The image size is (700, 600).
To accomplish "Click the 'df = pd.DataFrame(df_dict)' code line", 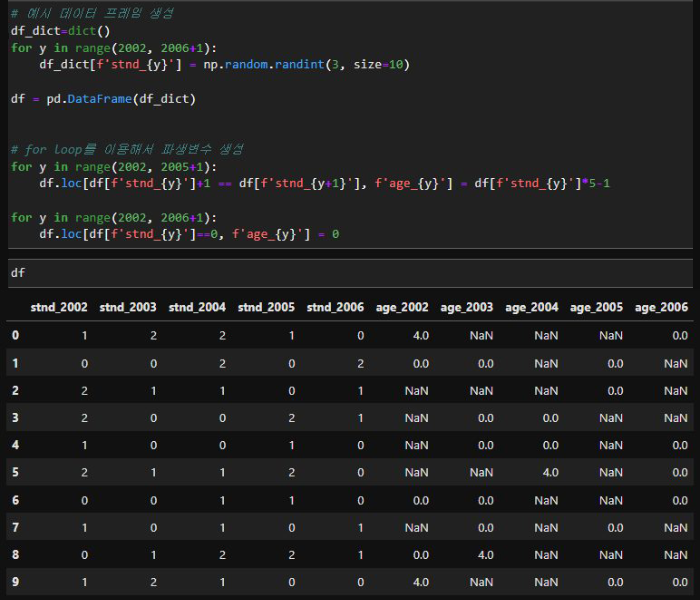I will [103, 99].
